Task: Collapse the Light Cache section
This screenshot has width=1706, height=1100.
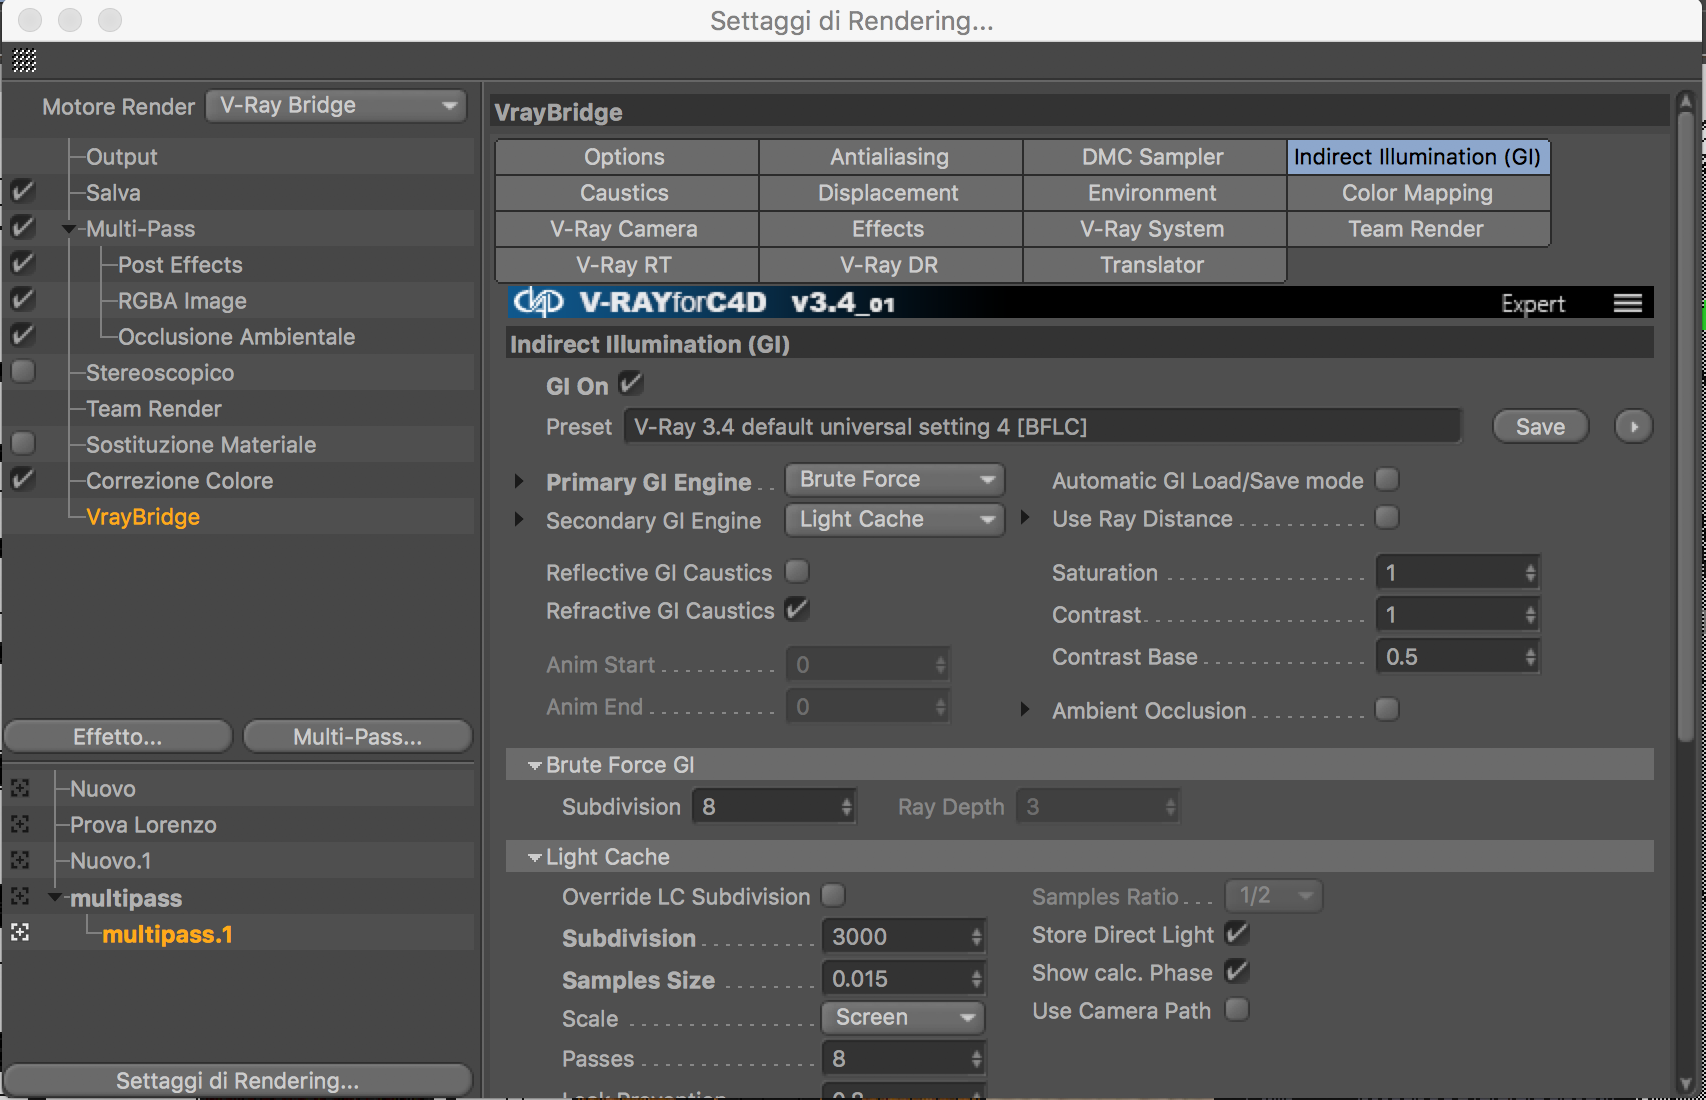Action: (535, 857)
